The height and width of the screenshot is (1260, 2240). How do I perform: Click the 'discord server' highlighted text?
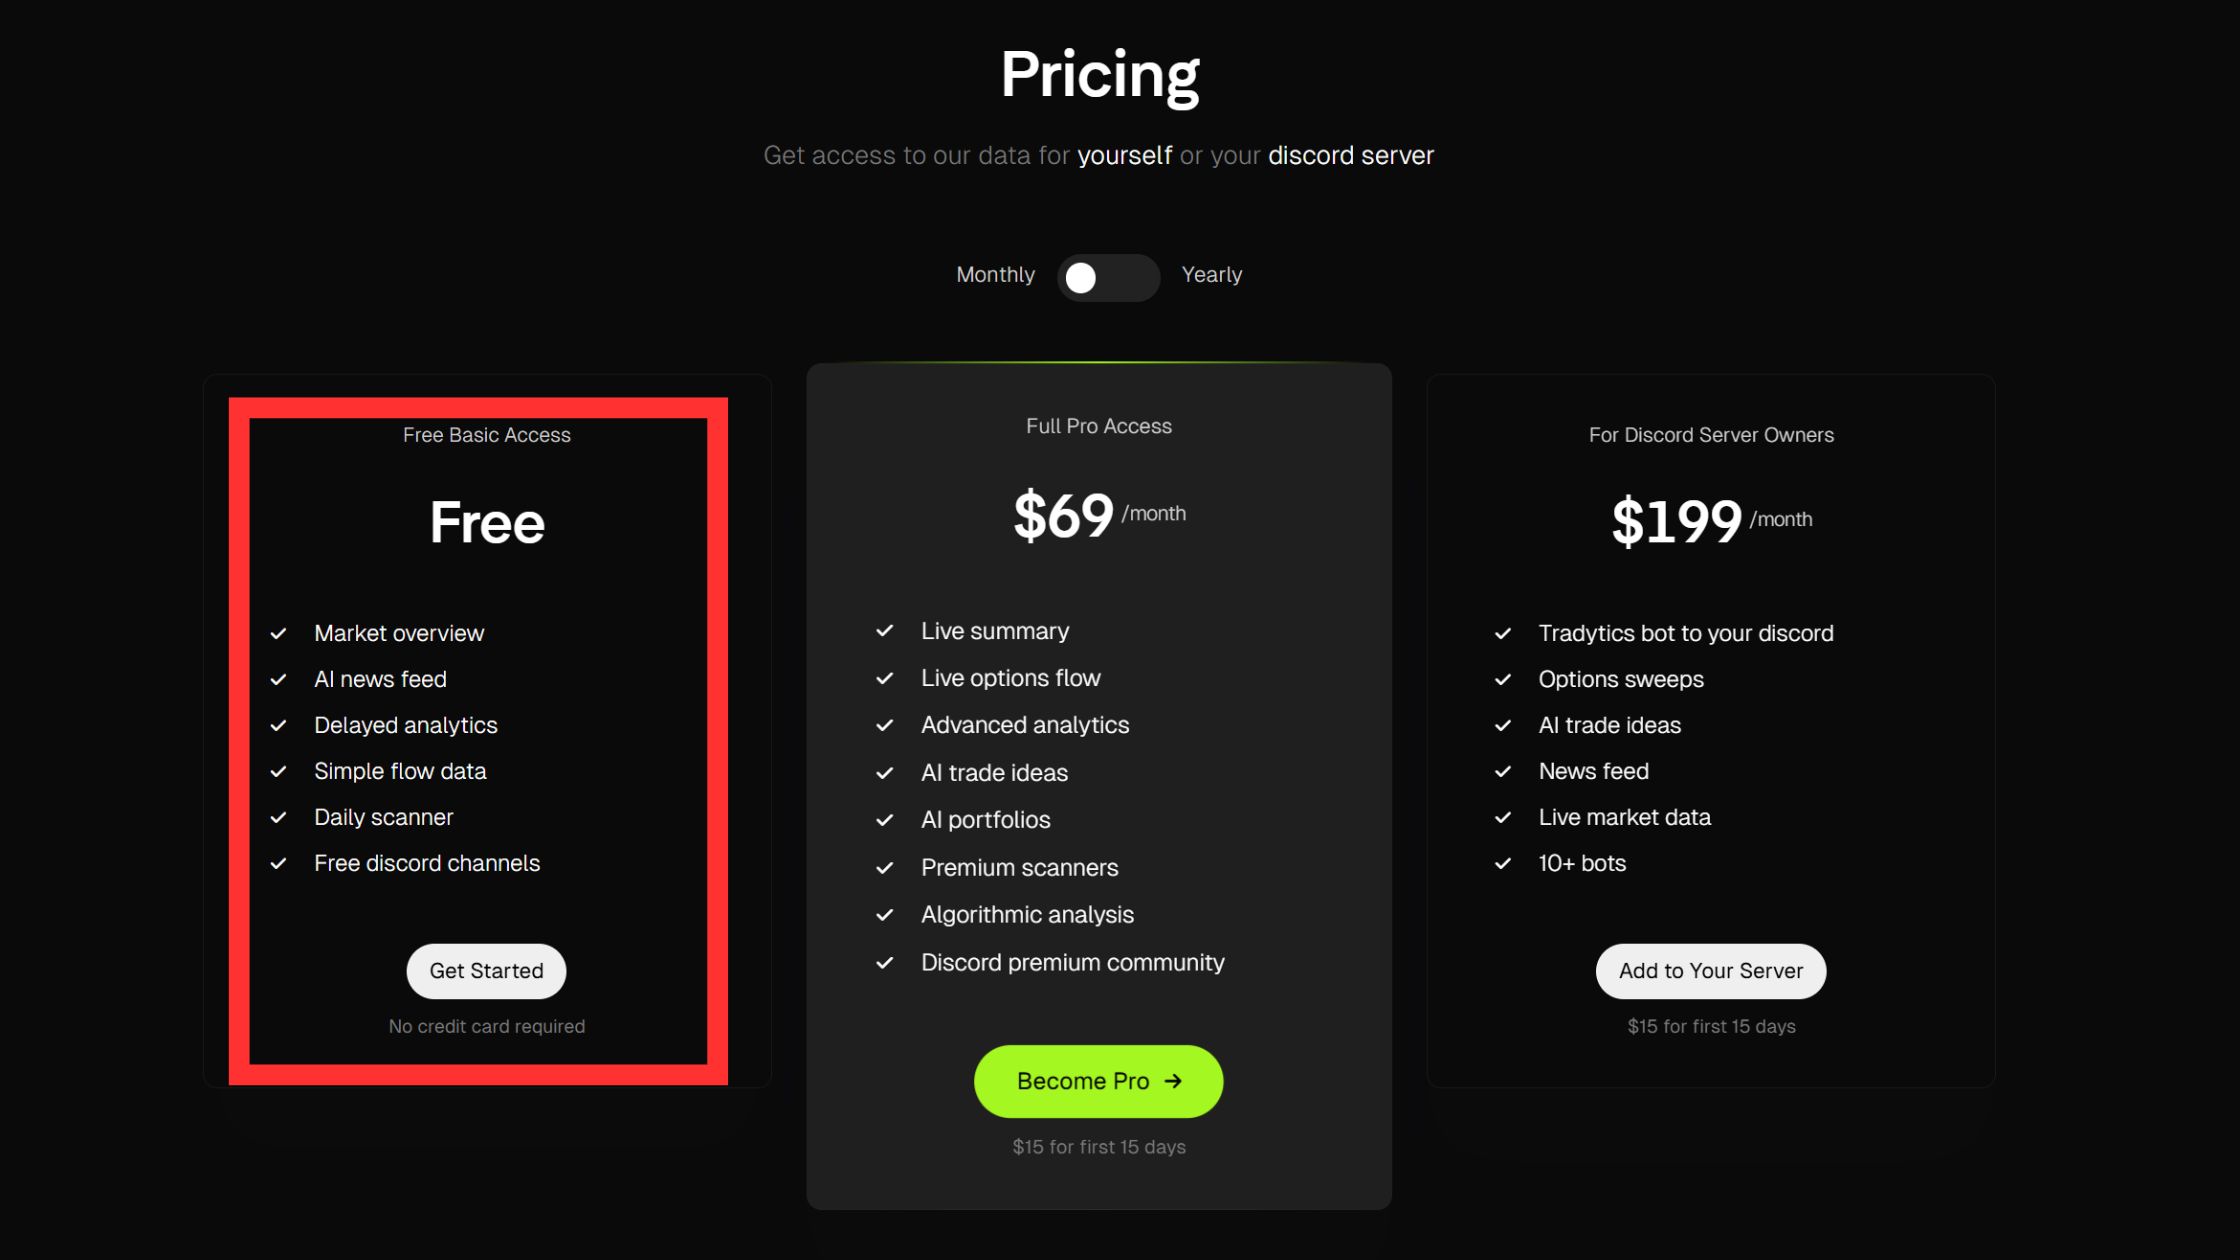point(1351,155)
